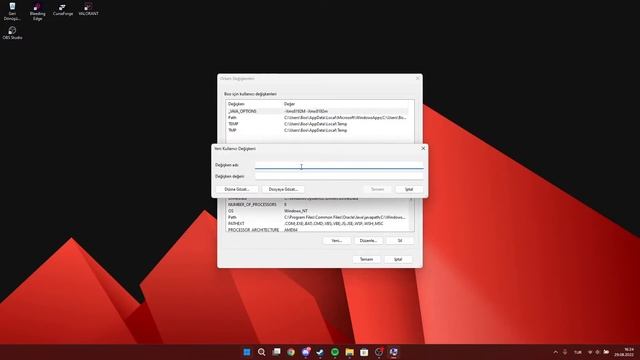This screenshot has width=640, height=360.
Task: Open Microsoft Store from the taskbar
Action: 364,352
